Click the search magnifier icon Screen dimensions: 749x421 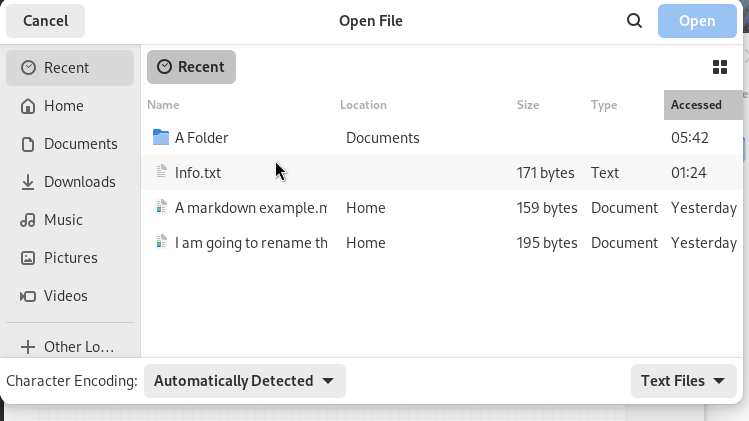(x=634, y=21)
